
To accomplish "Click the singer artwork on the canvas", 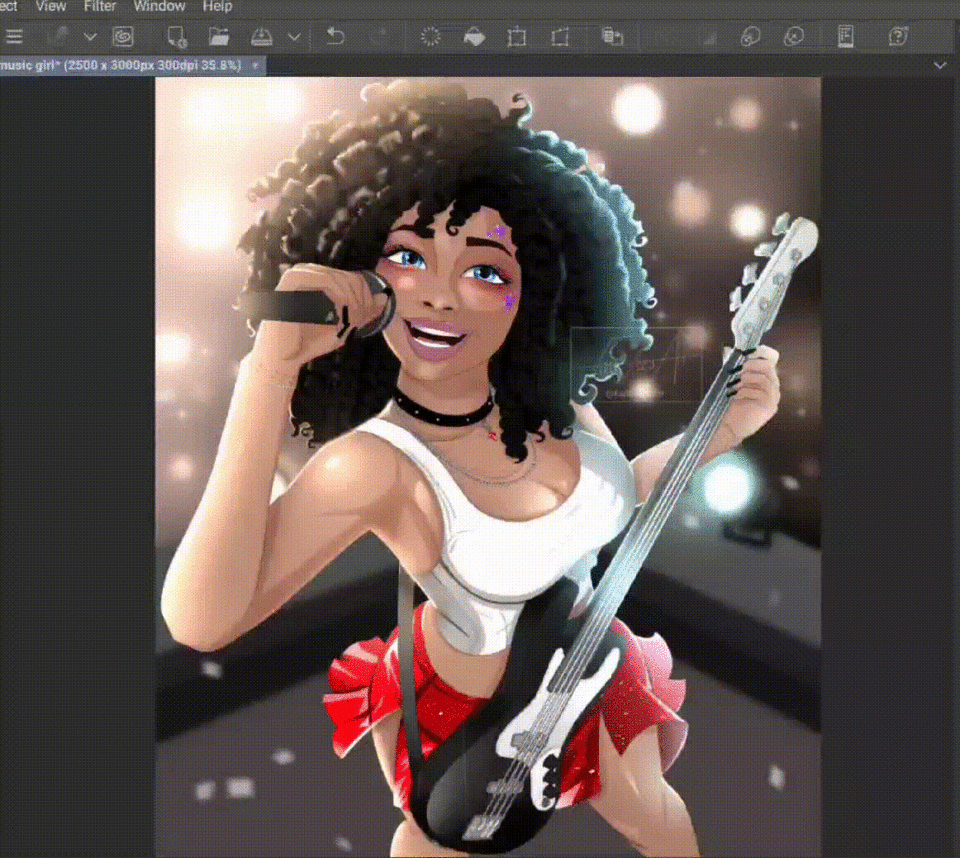I will pos(488,467).
